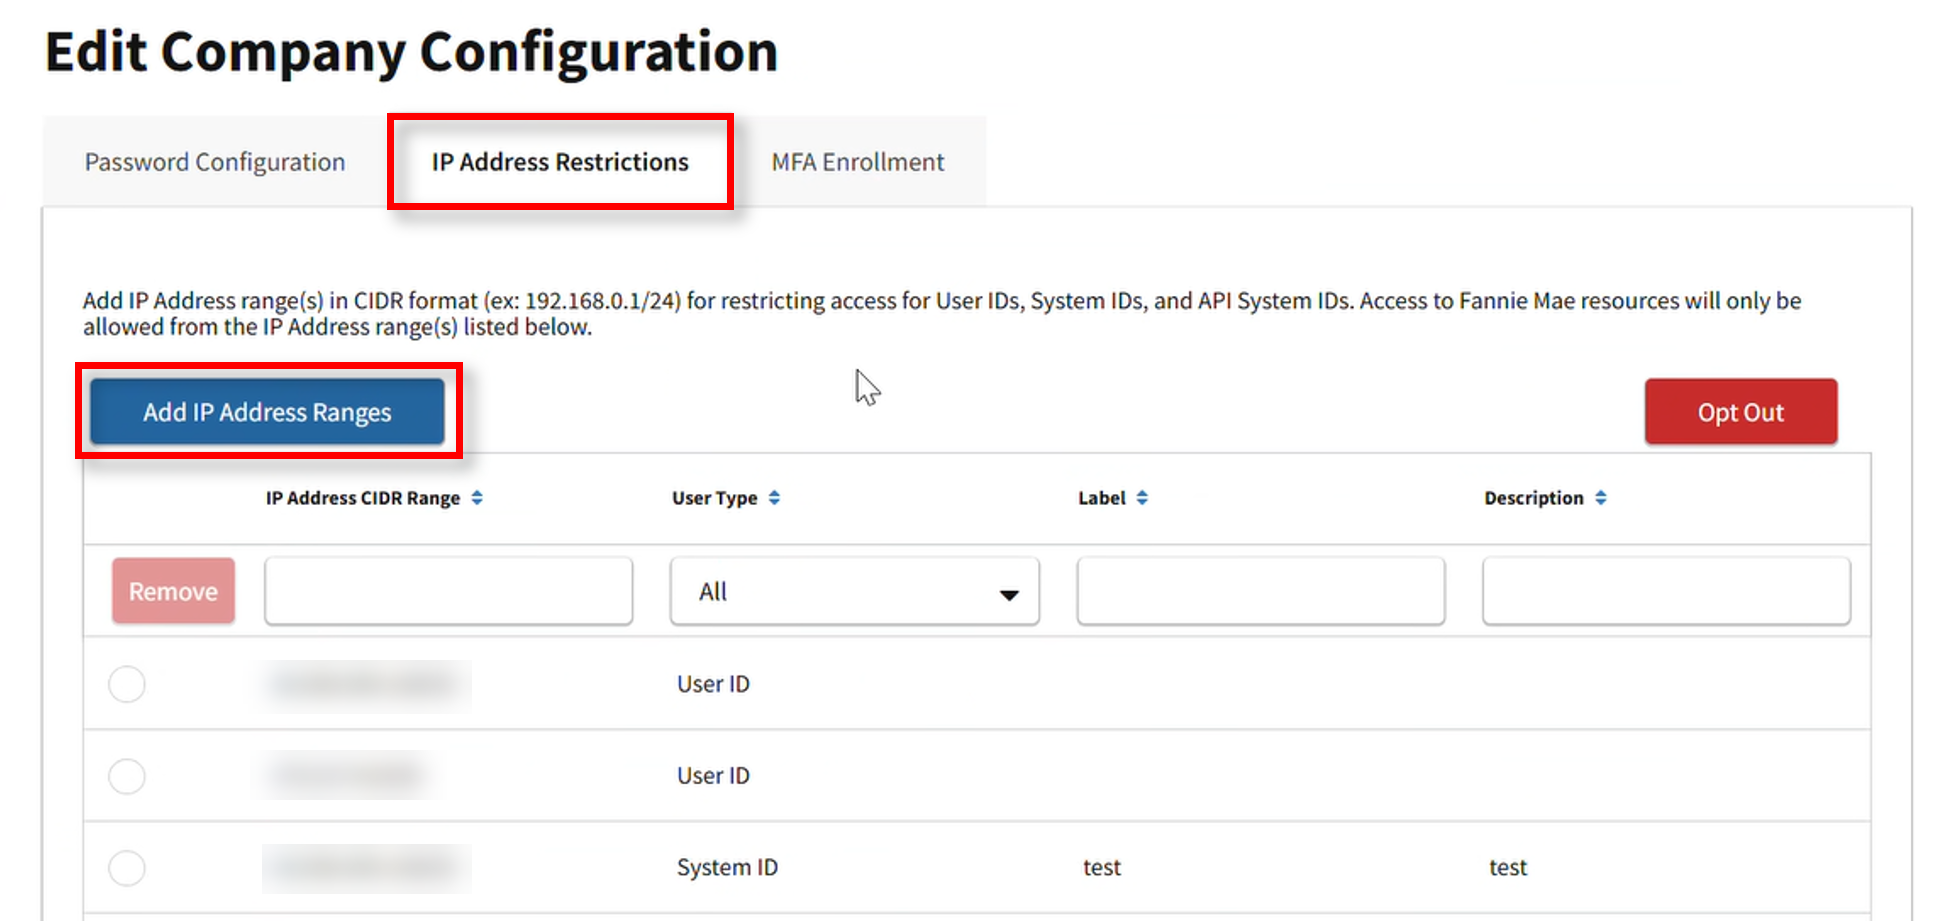The width and height of the screenshot is (1960, 921).
Task: Focus the Description filter input field
Action: pyautogui.click(x=1667, y=592)
